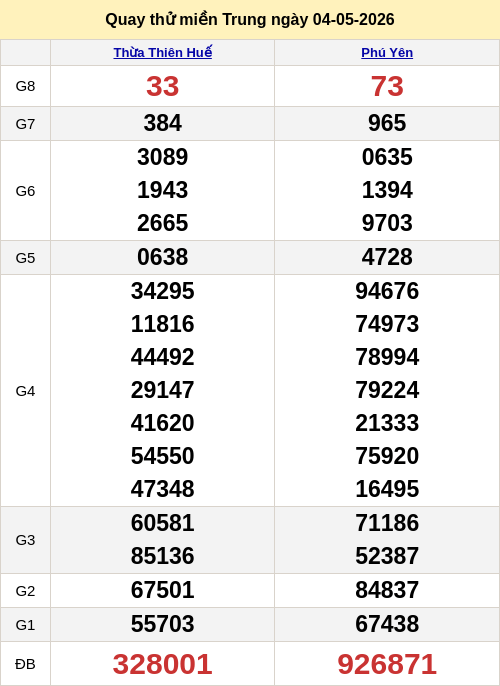Click G6 number 3089

[163, 157]
